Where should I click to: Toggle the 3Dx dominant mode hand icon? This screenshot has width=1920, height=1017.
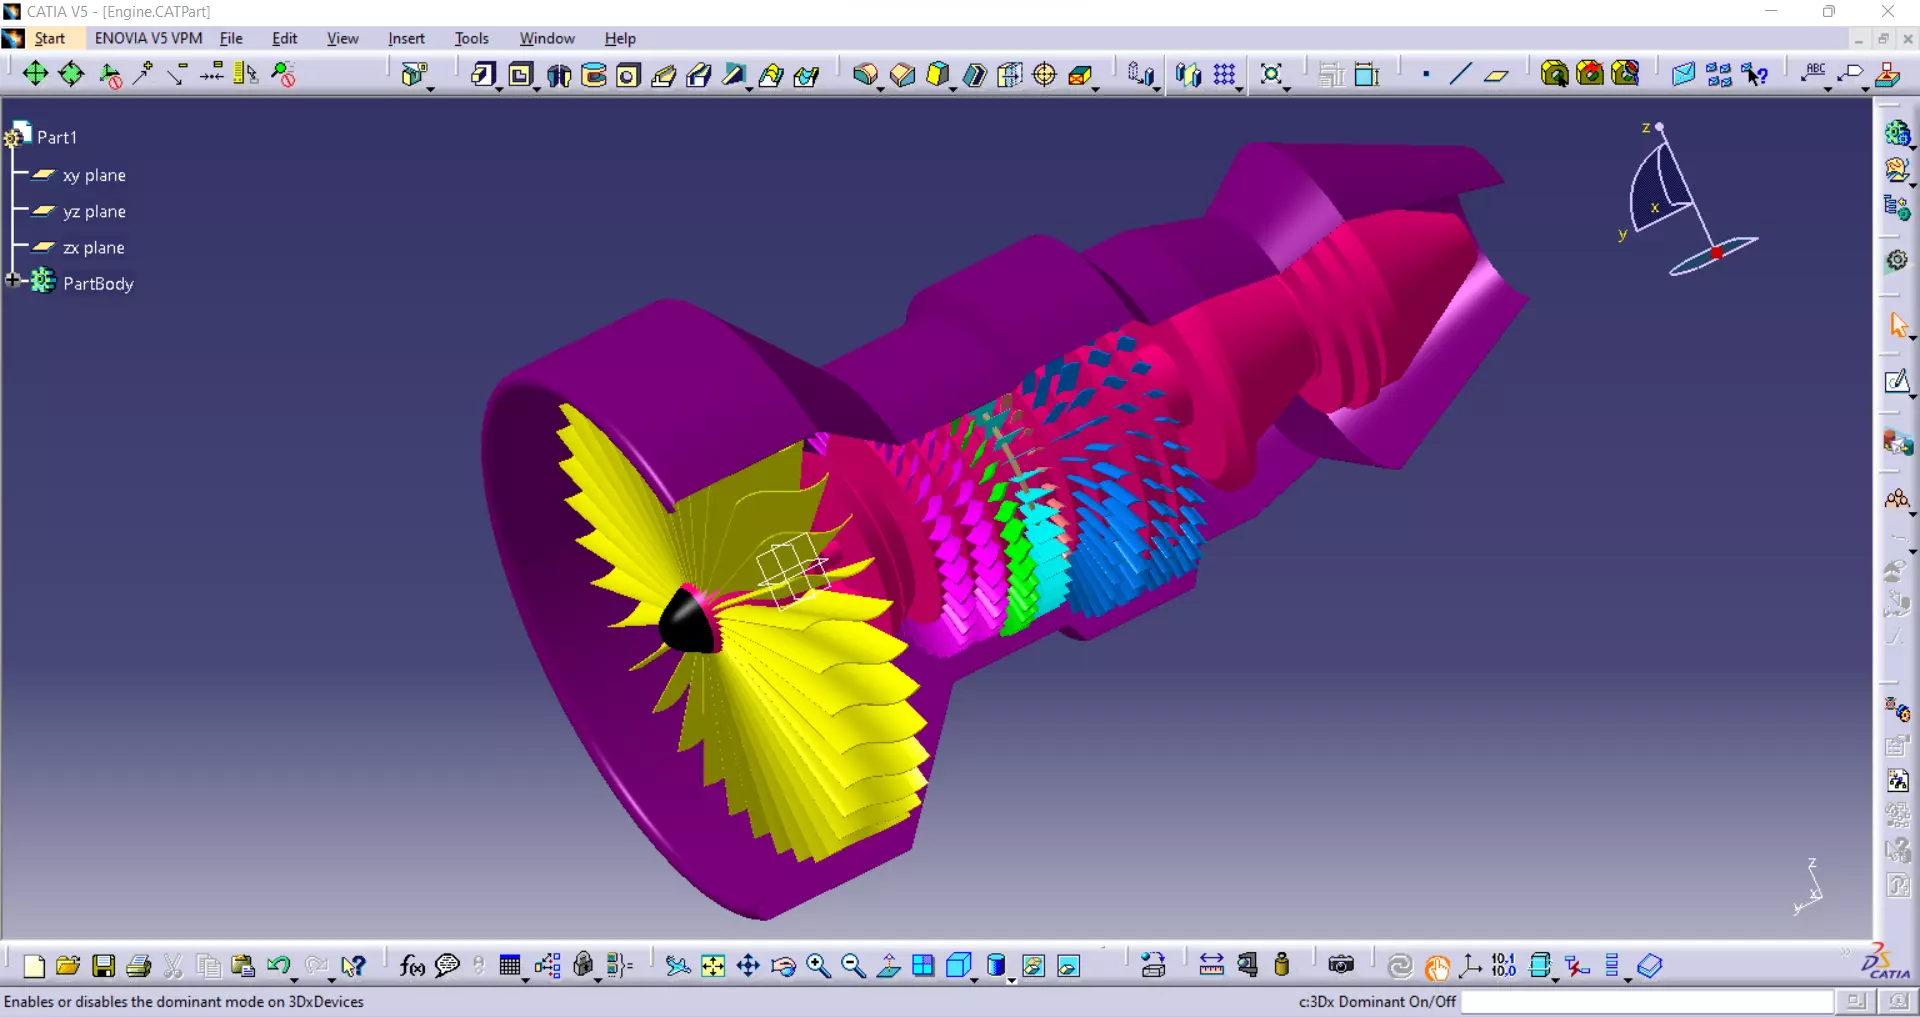pos(1437,966)
